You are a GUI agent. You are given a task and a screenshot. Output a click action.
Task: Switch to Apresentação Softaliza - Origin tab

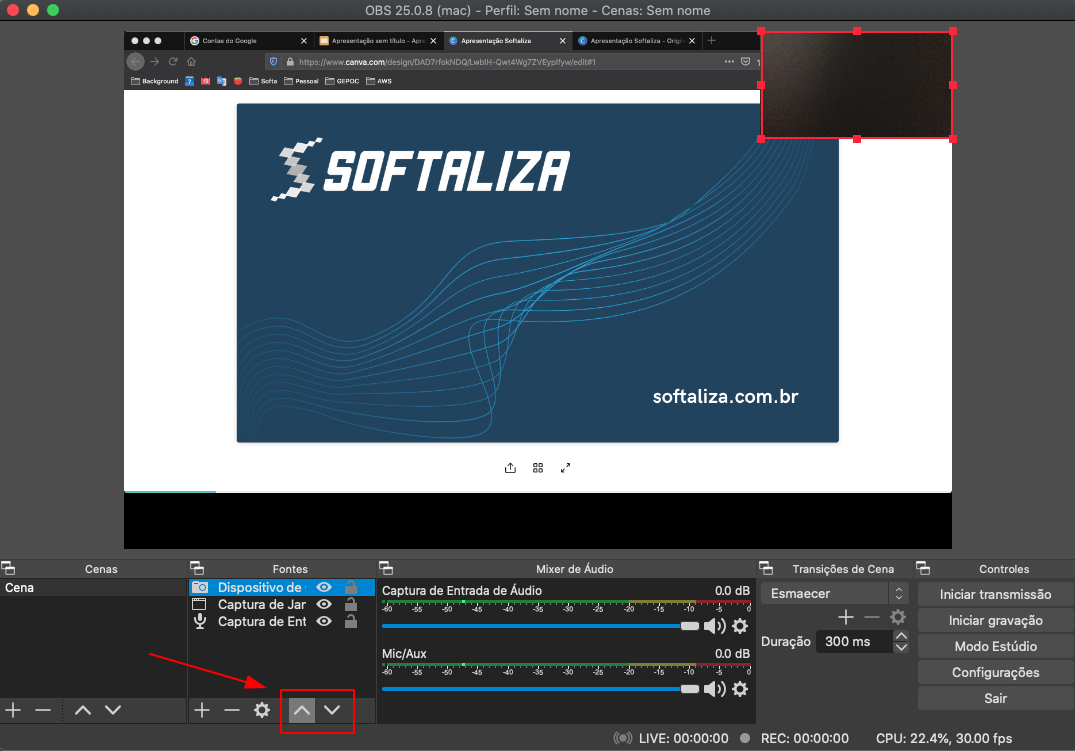point(638,40)
